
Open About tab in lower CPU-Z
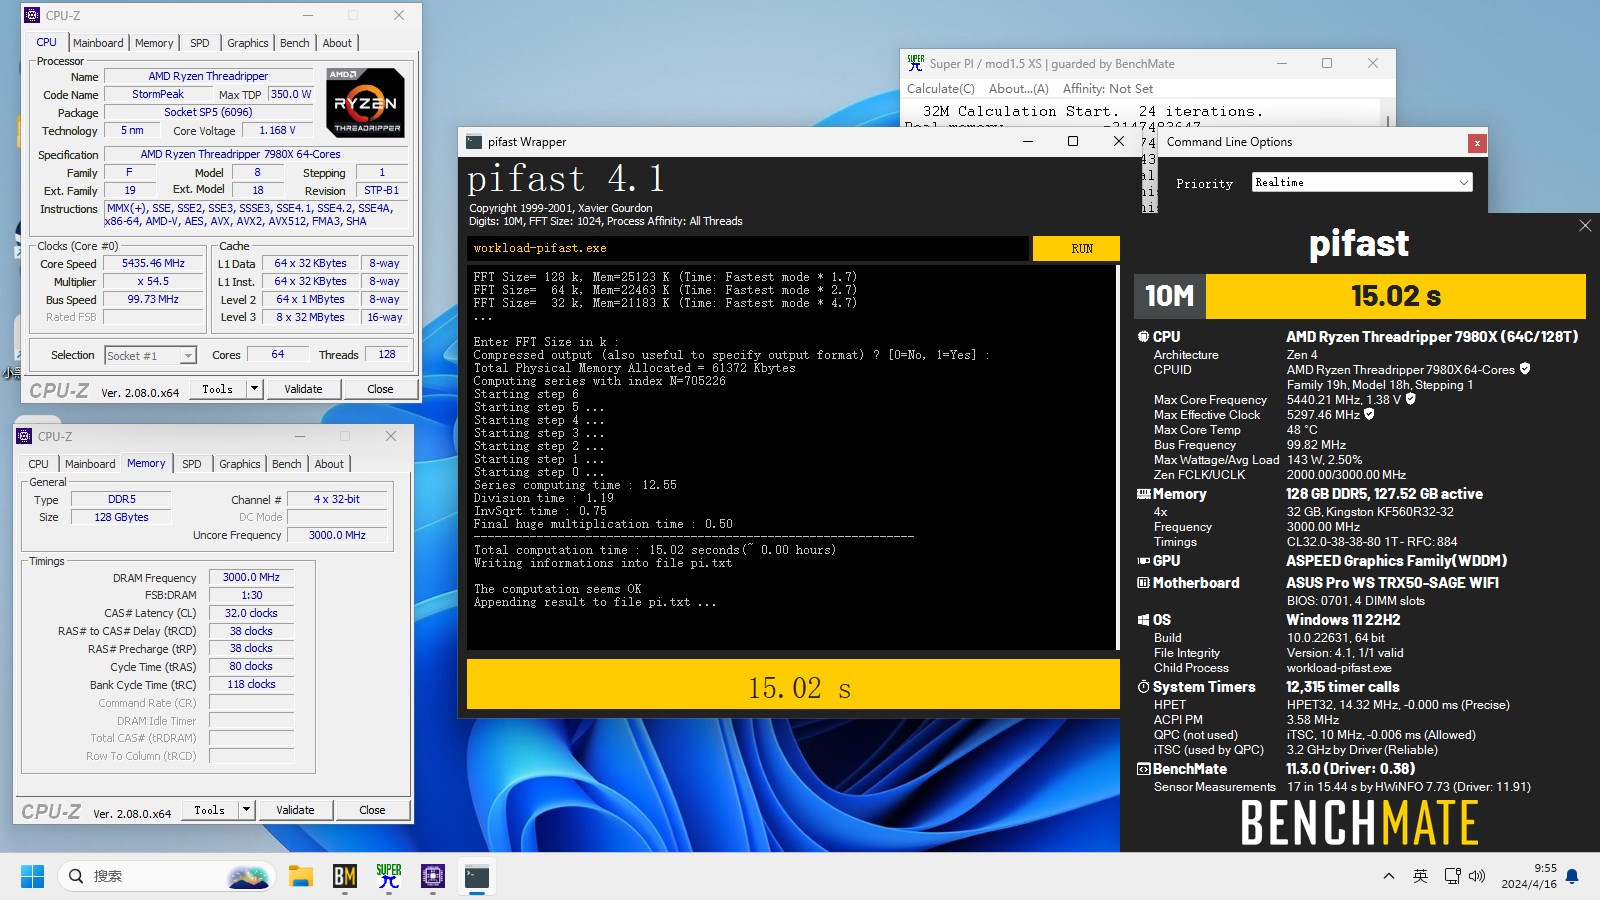329,464
